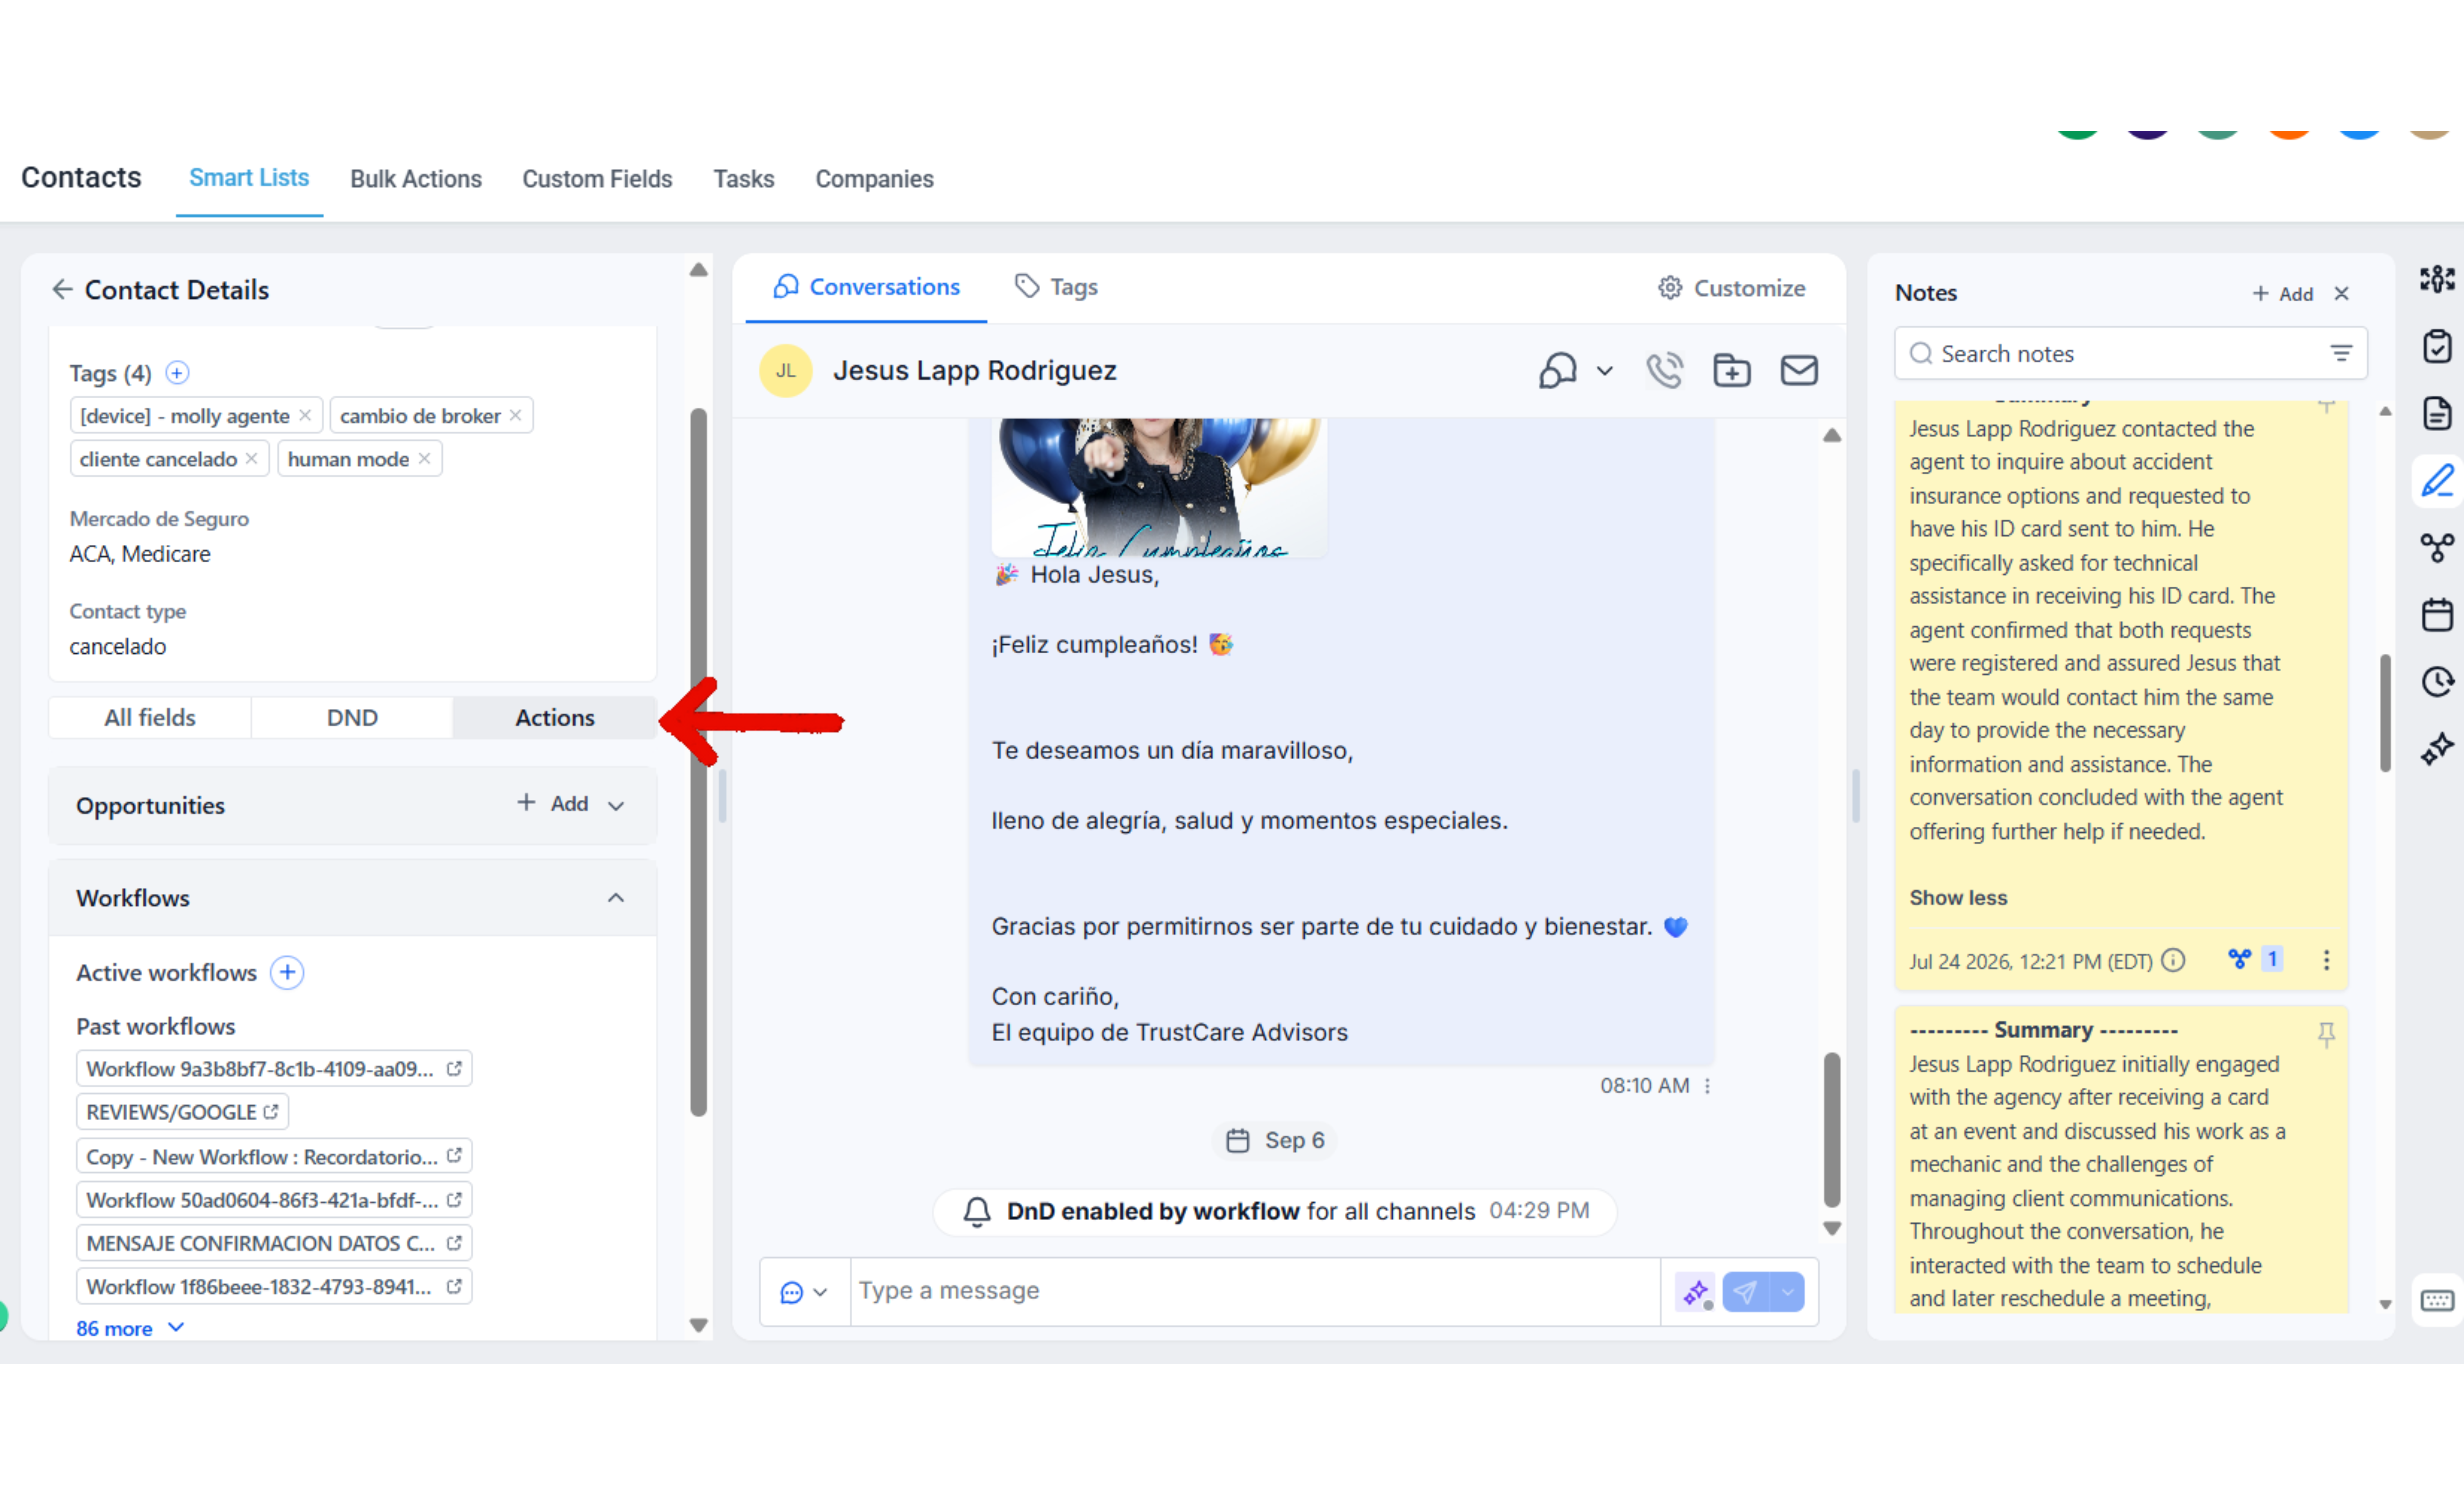Add a new tag with plus icon
The image size is (2464, 1495).
[177, 373]
